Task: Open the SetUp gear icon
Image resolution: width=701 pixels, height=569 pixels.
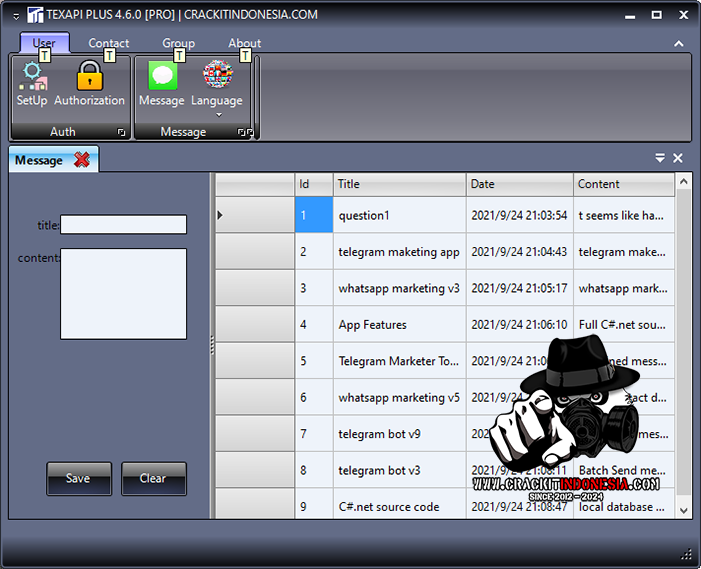Action: 32,77
